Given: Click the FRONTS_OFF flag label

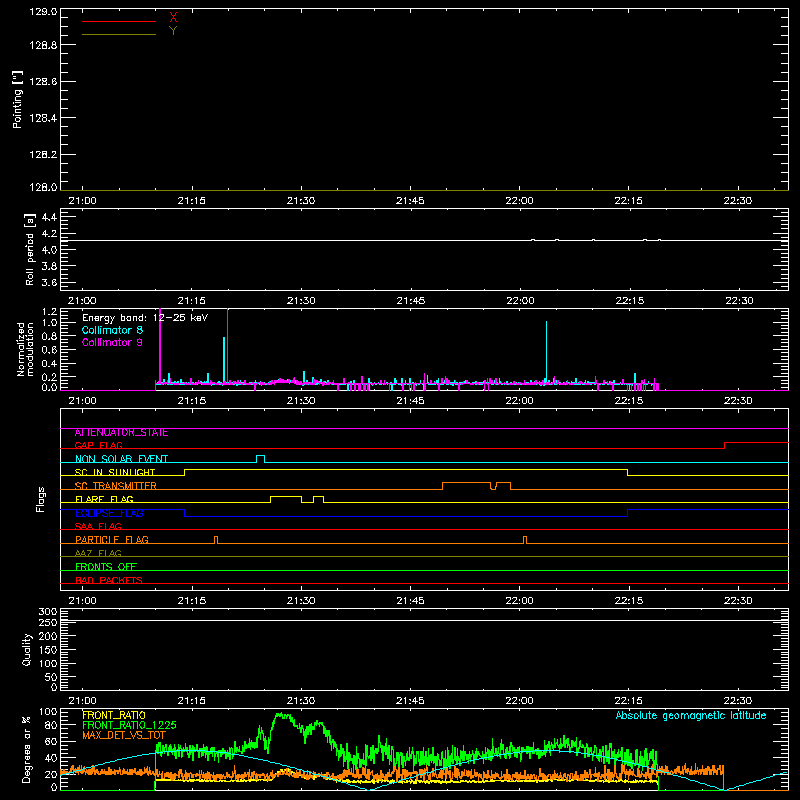Looking at the screenshot, I should [x=106, y=567].
